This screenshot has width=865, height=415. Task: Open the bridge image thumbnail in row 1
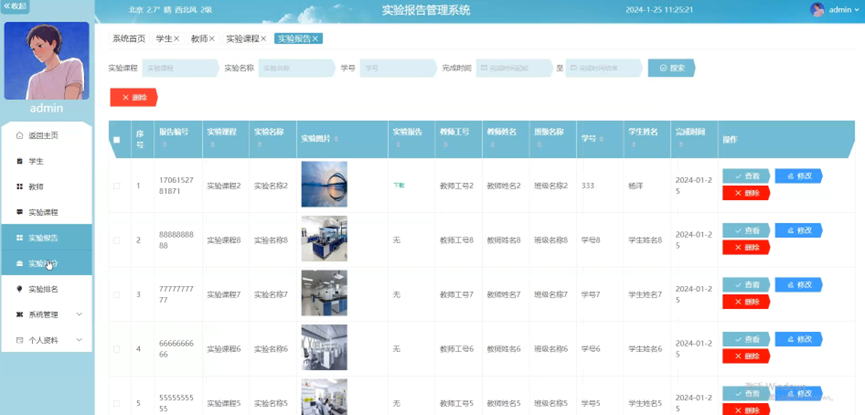click(x=324, y=184)
